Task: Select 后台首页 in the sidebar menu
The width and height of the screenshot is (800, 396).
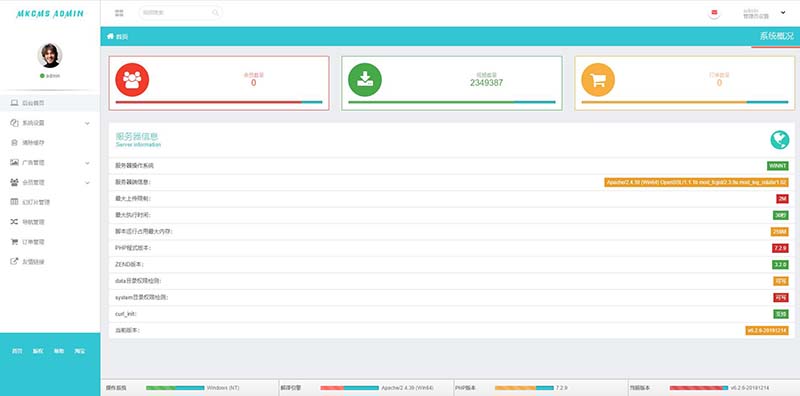Action: [x=50, y=103]
